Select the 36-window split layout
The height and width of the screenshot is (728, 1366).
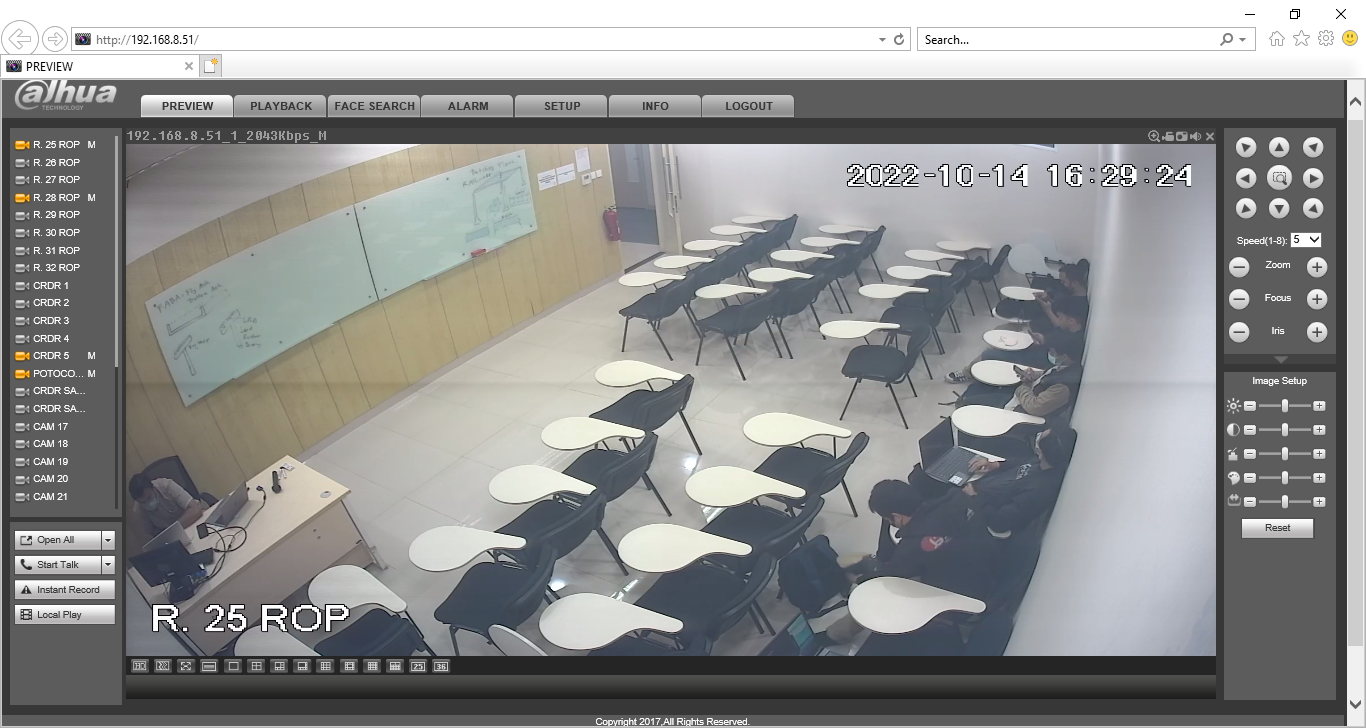(x=441, y=666)
